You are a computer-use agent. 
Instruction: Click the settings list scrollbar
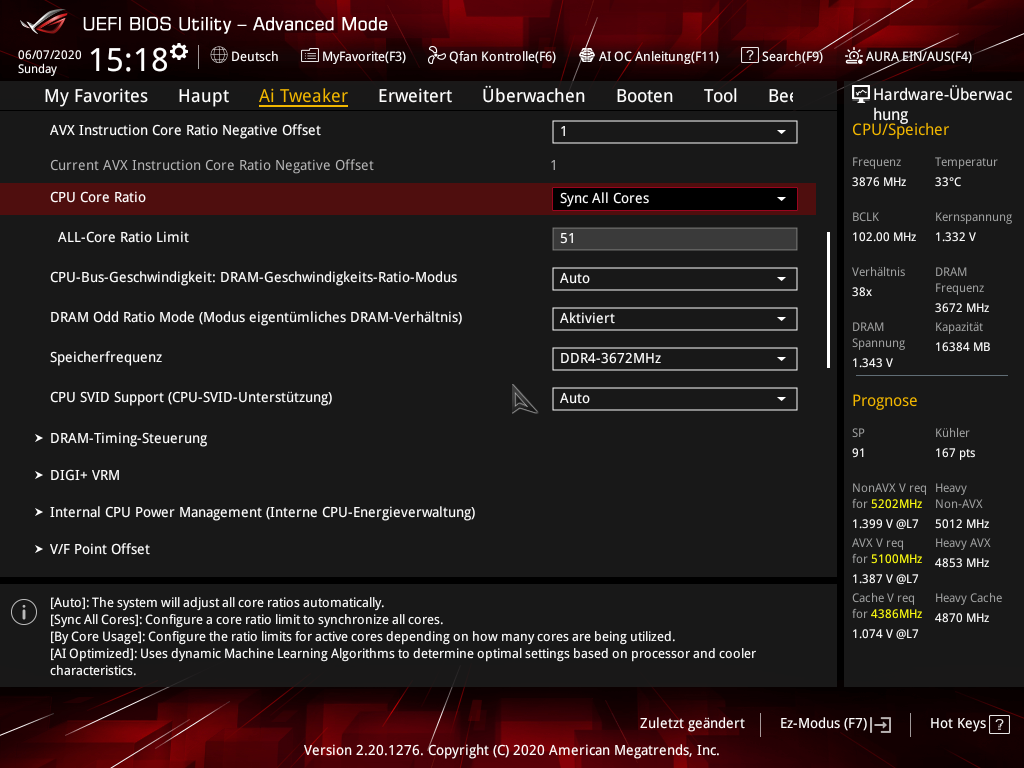[x=828, y=300]
